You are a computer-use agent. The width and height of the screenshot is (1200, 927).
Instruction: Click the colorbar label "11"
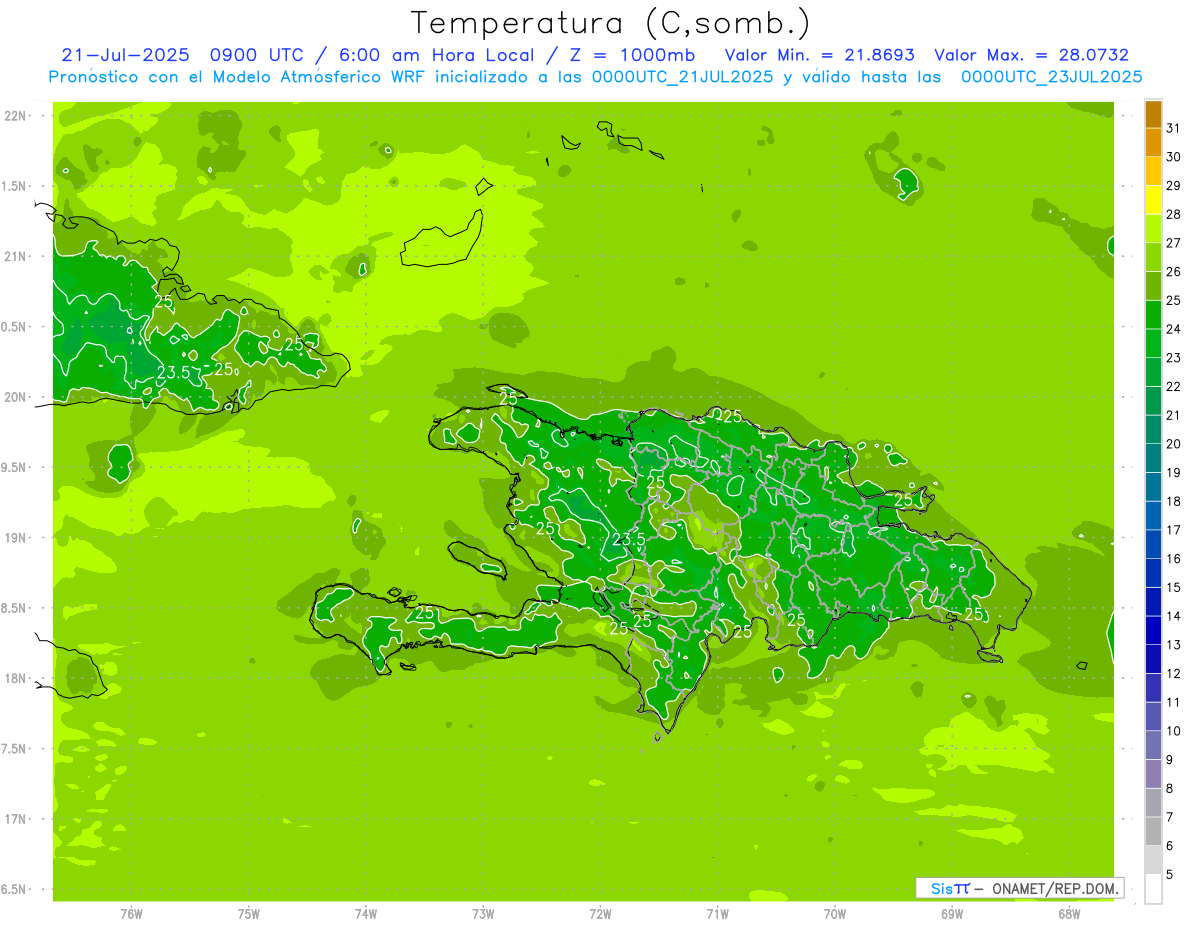coord(1174,702)
